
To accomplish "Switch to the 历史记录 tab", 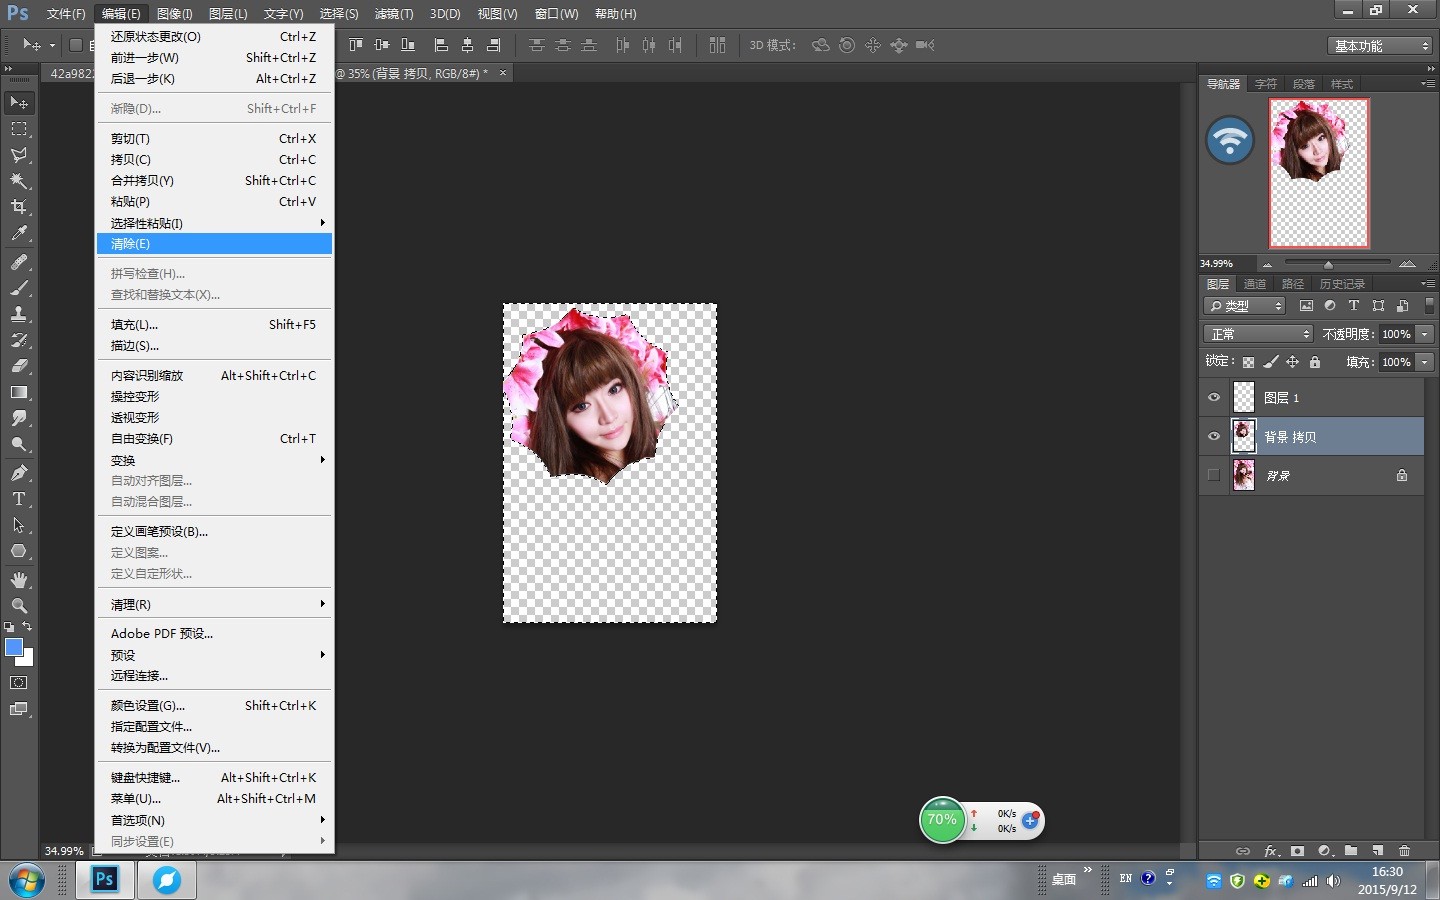I will click(x=1342, y=284).
